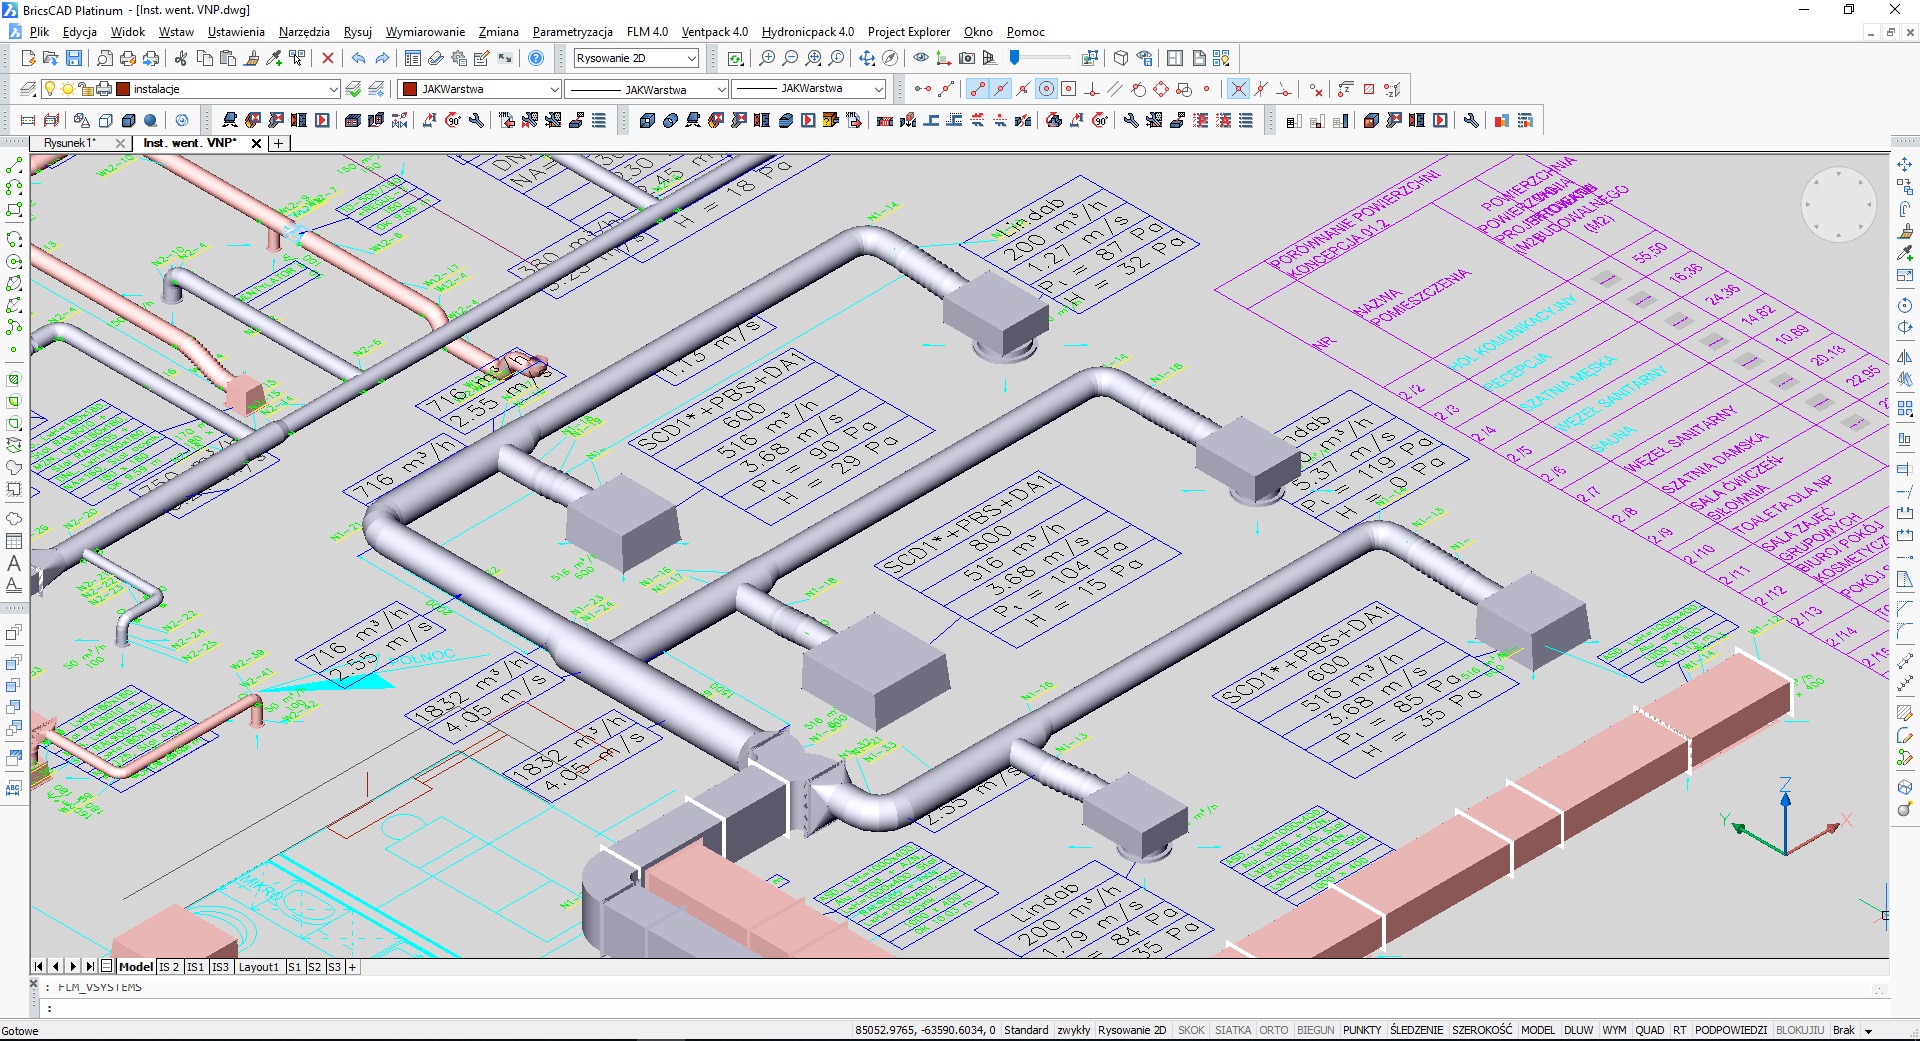Click the red X delete icon
This screenshot has width=1920, height=1041.
(x=327, y=58)
